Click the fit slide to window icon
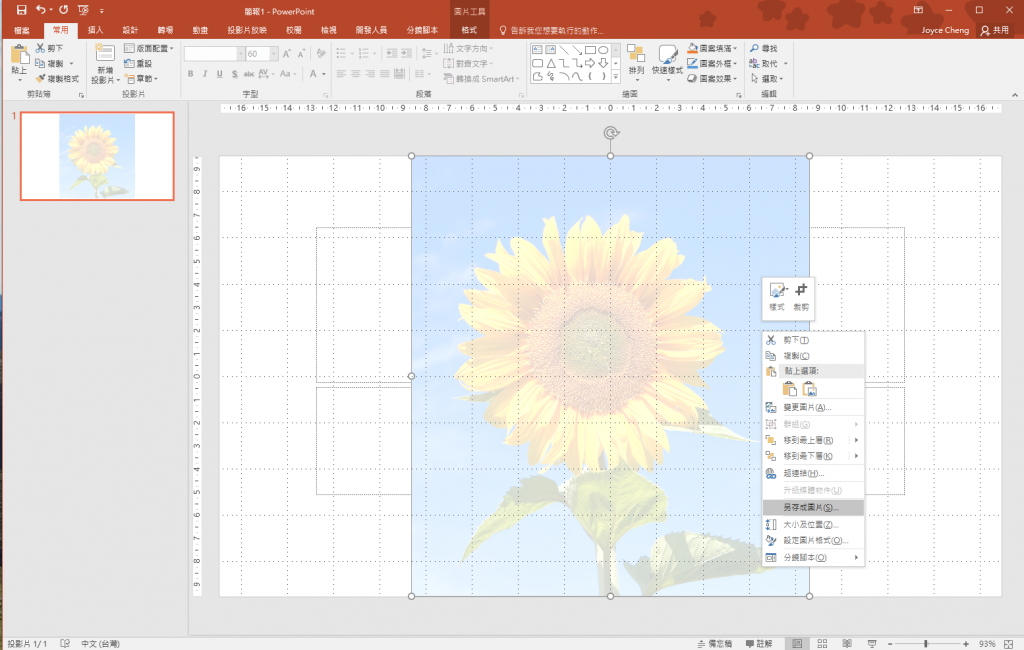Image resolution: width=1024 pixels, height=650 pixels. [1008, 643]
